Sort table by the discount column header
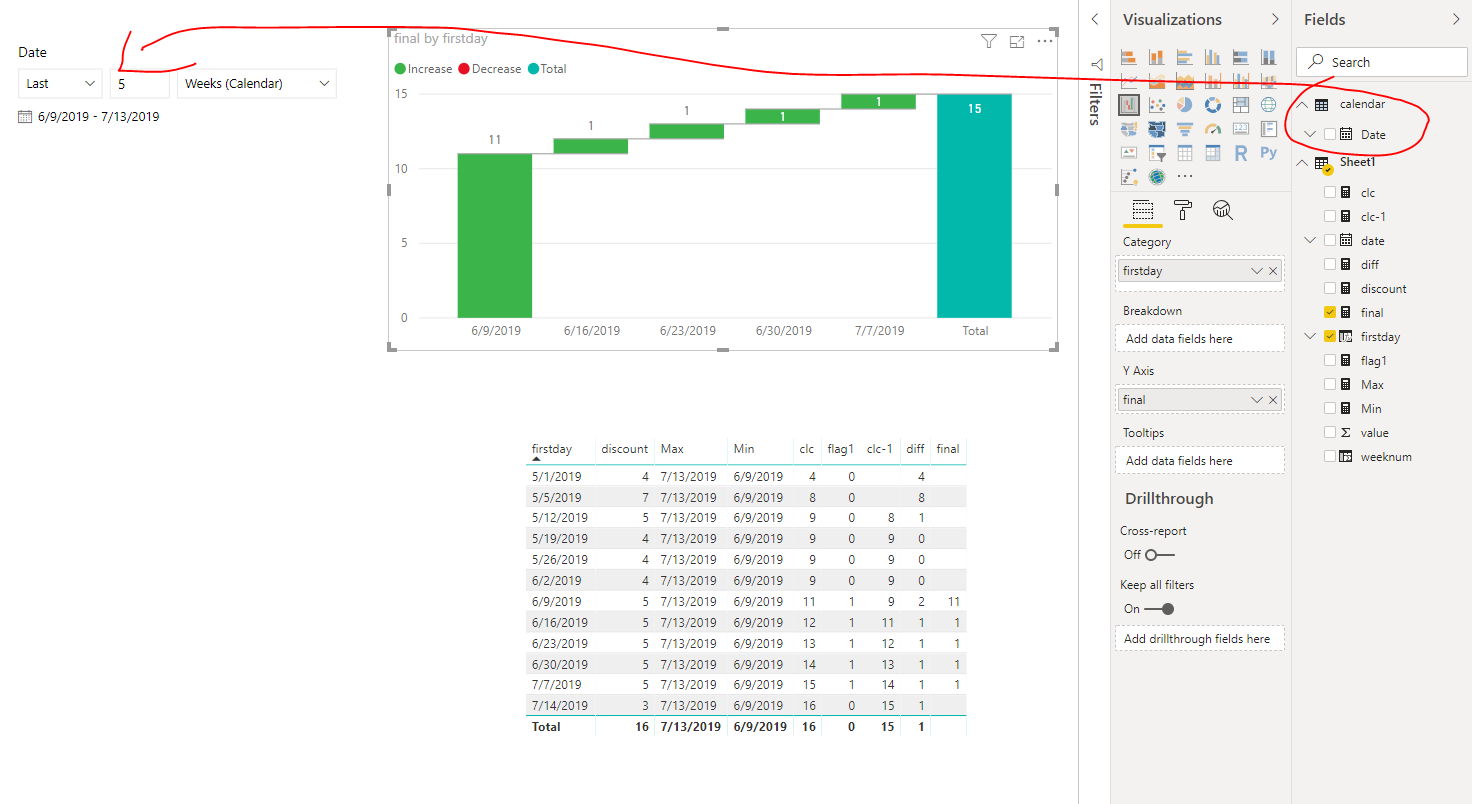This screenshot has width=1472, height=804. click(x=625, y=449)
